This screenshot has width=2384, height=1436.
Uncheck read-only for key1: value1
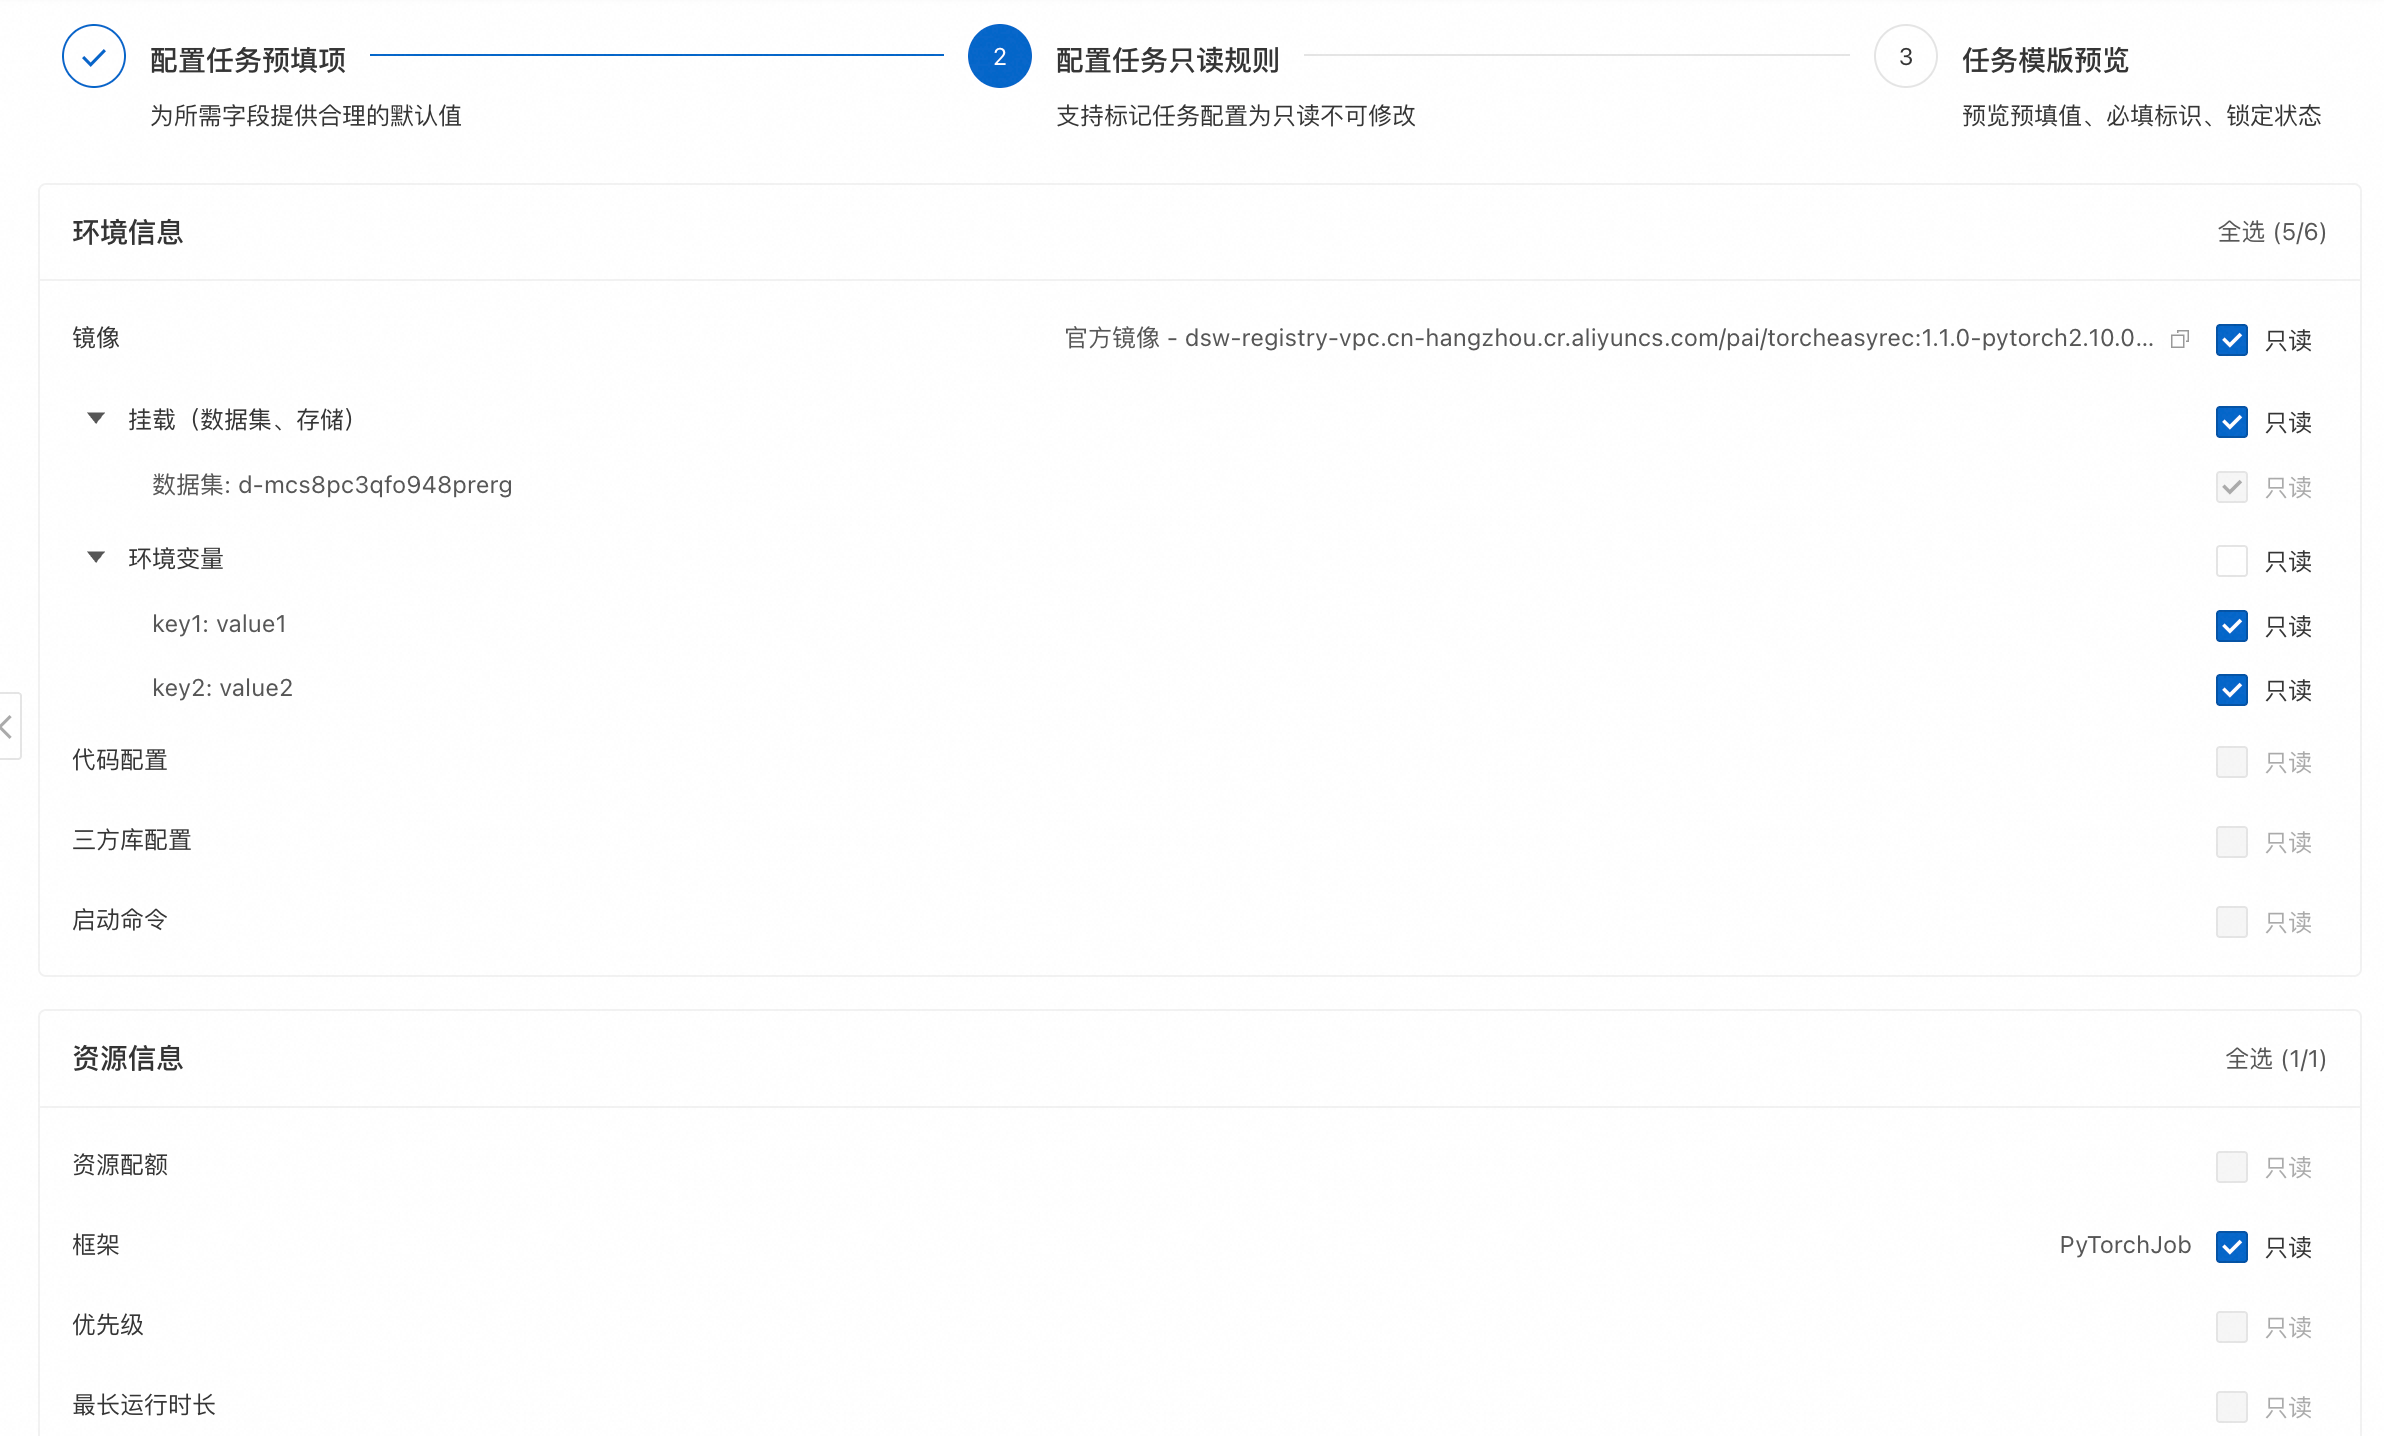2232,626
